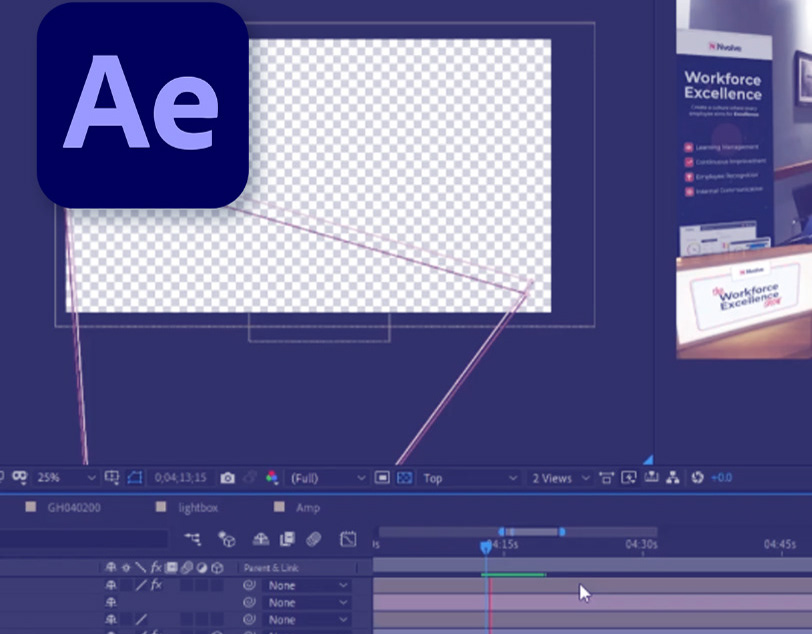Toggle the fx switch on top layer row
This screenshot has height=634, width=812.
[x=156, y=585]
